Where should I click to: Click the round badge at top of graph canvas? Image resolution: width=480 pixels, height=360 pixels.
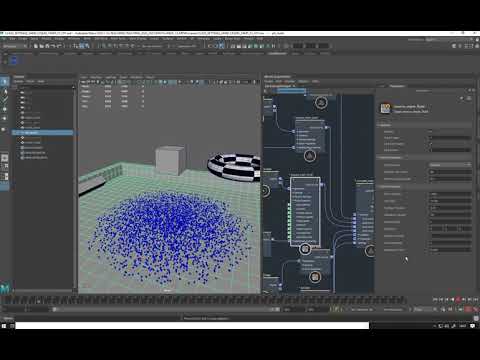(x=321, y=103)
